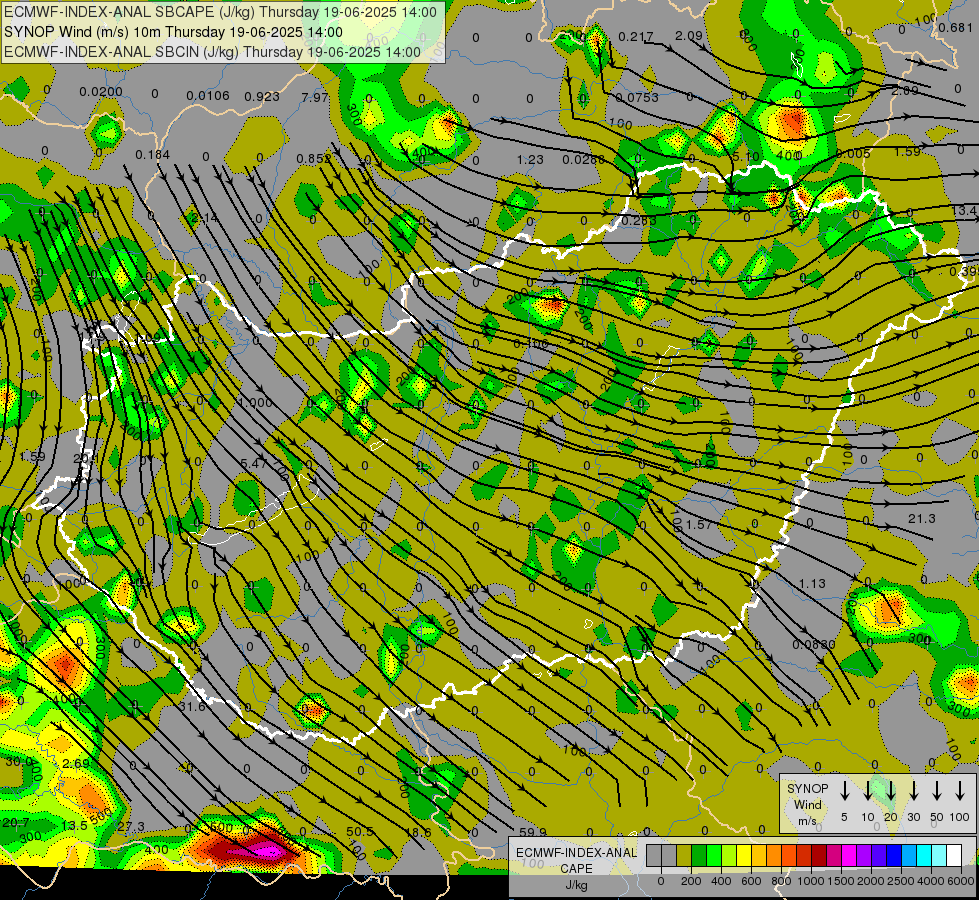Click the CAPE label in the legend
This screenshot has height=900, width=979.
click(x=576, y=869)
